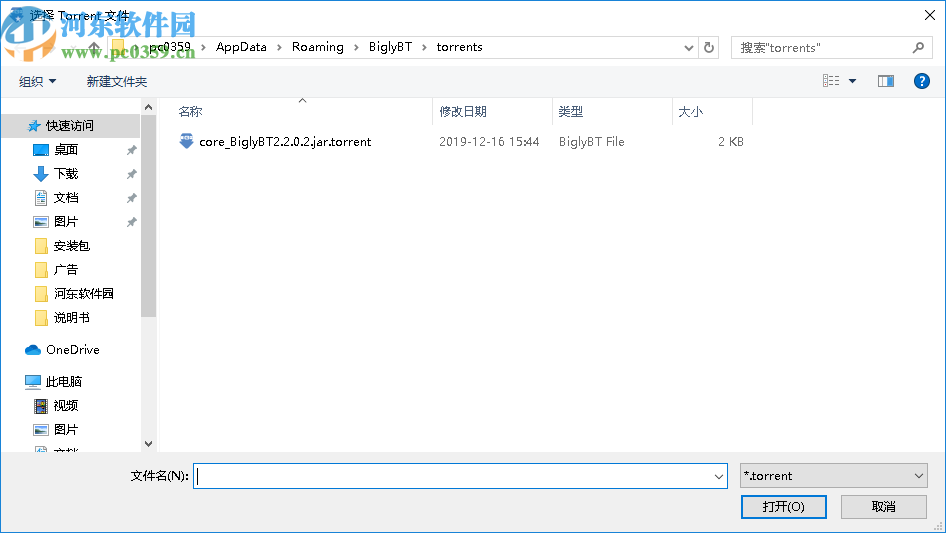This screenshot has height=533, width=946.
Task: Open the 组织 (Organize) menu
Action: pos(37,81)
